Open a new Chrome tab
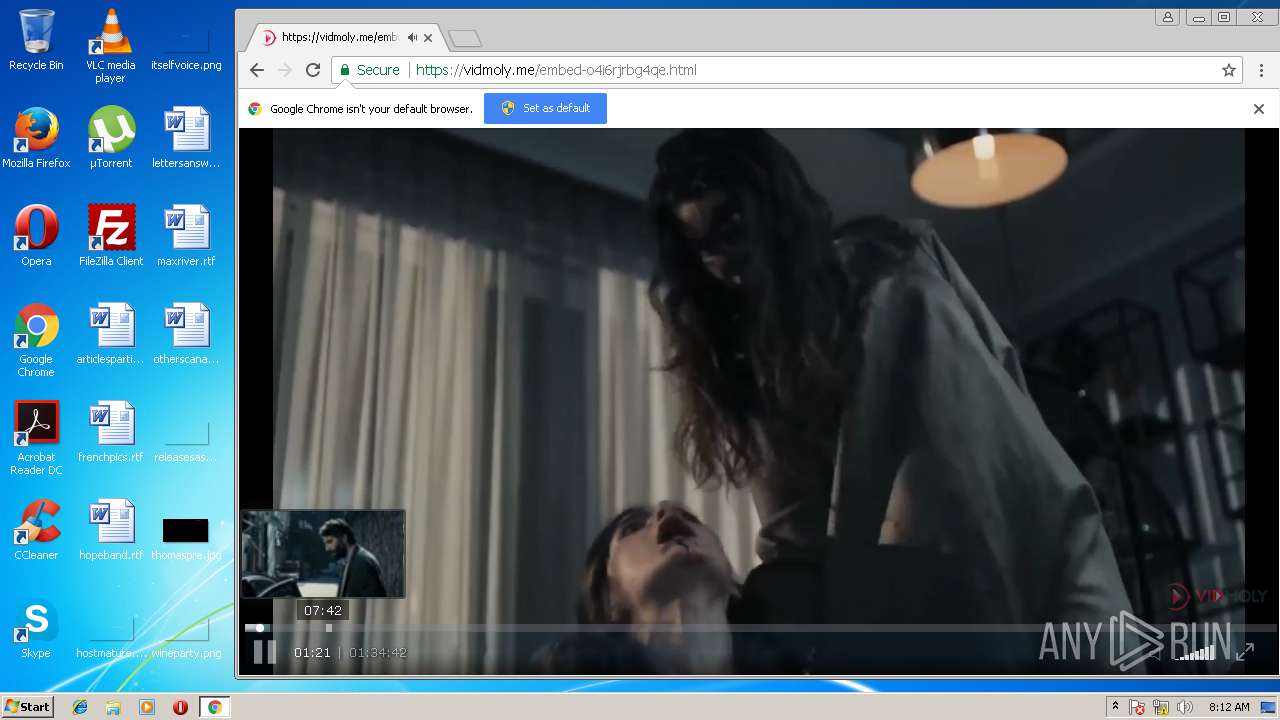 [x=465, y=39]
